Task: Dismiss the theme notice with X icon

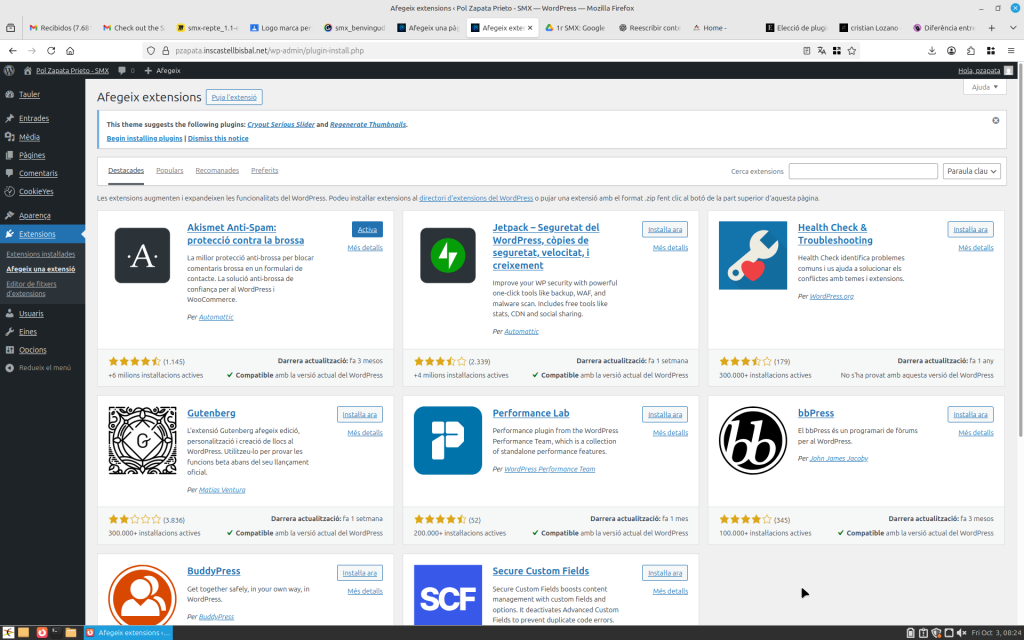Action: (995, 120)
